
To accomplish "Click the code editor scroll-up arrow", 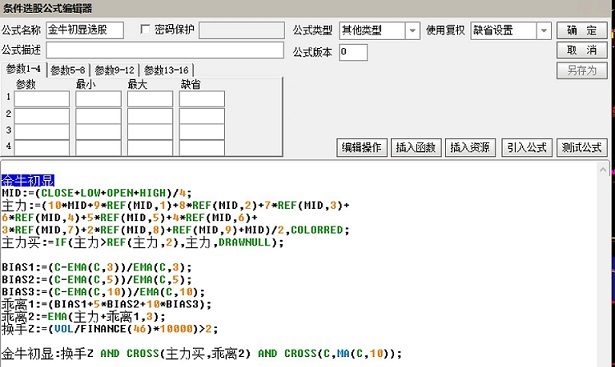I will [603, 170].
